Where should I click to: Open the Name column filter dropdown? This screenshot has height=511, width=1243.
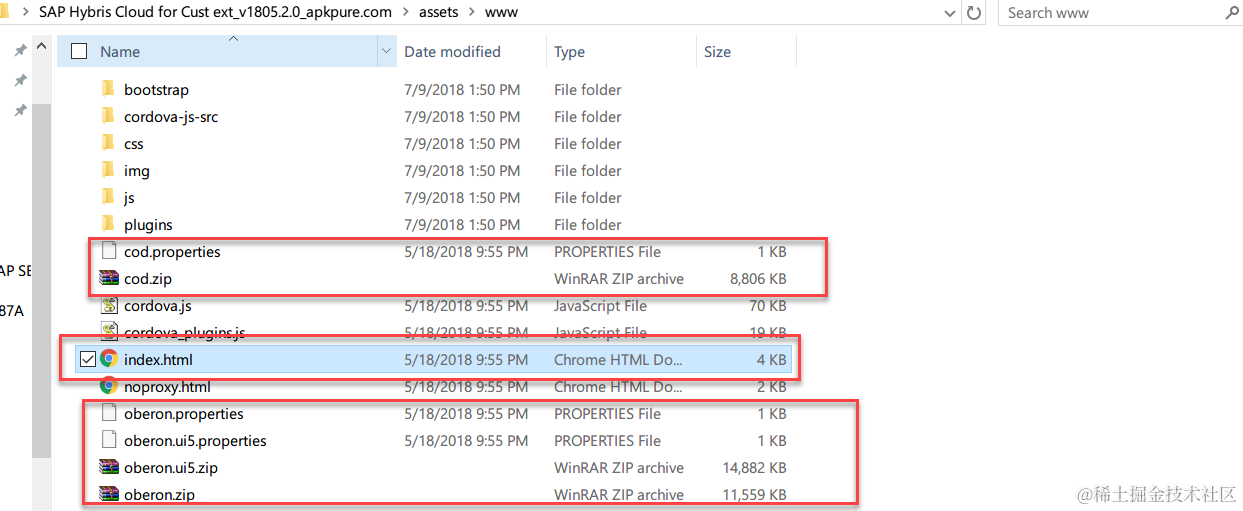click(387, 51)
